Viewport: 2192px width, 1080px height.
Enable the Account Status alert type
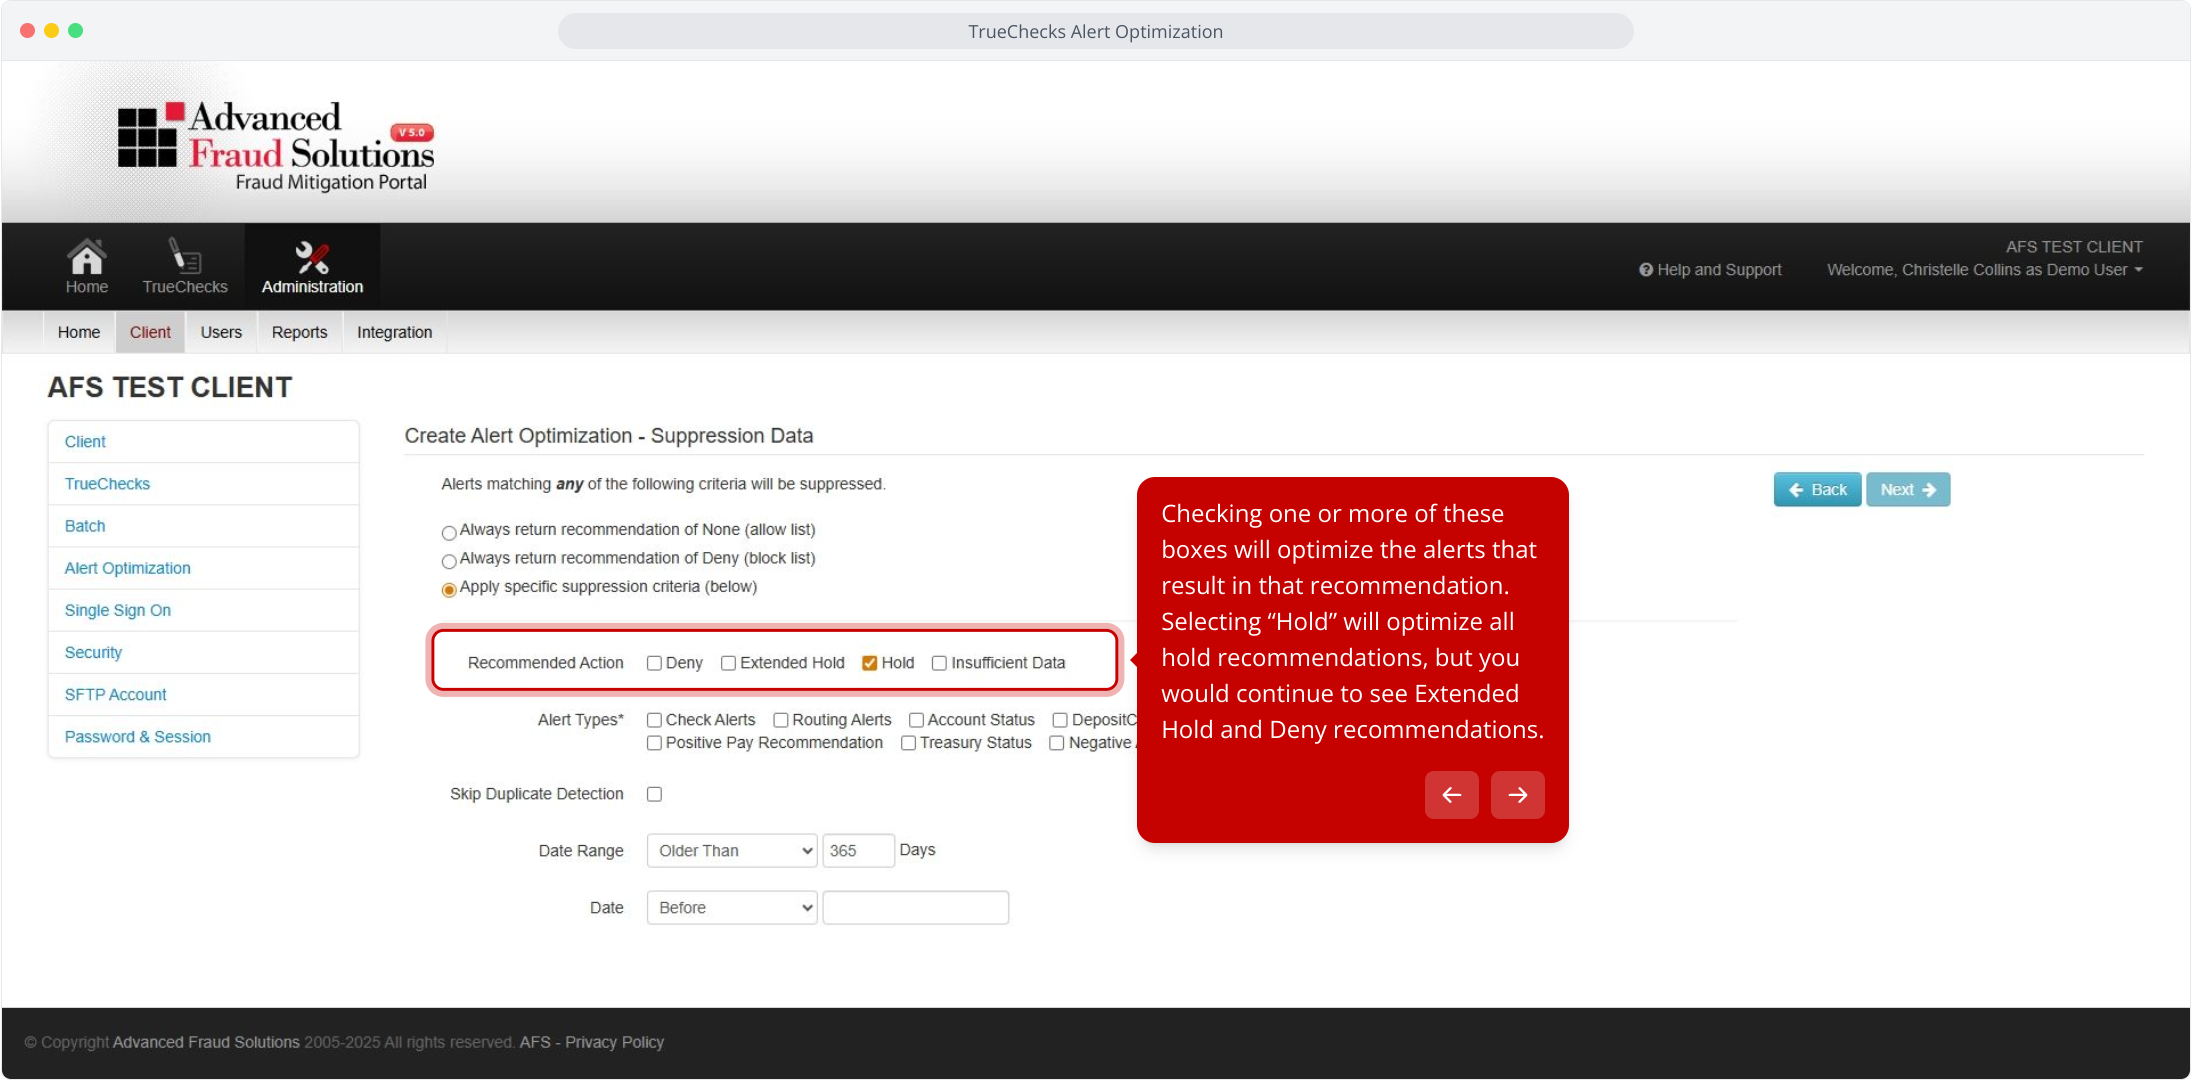(916, 720)
